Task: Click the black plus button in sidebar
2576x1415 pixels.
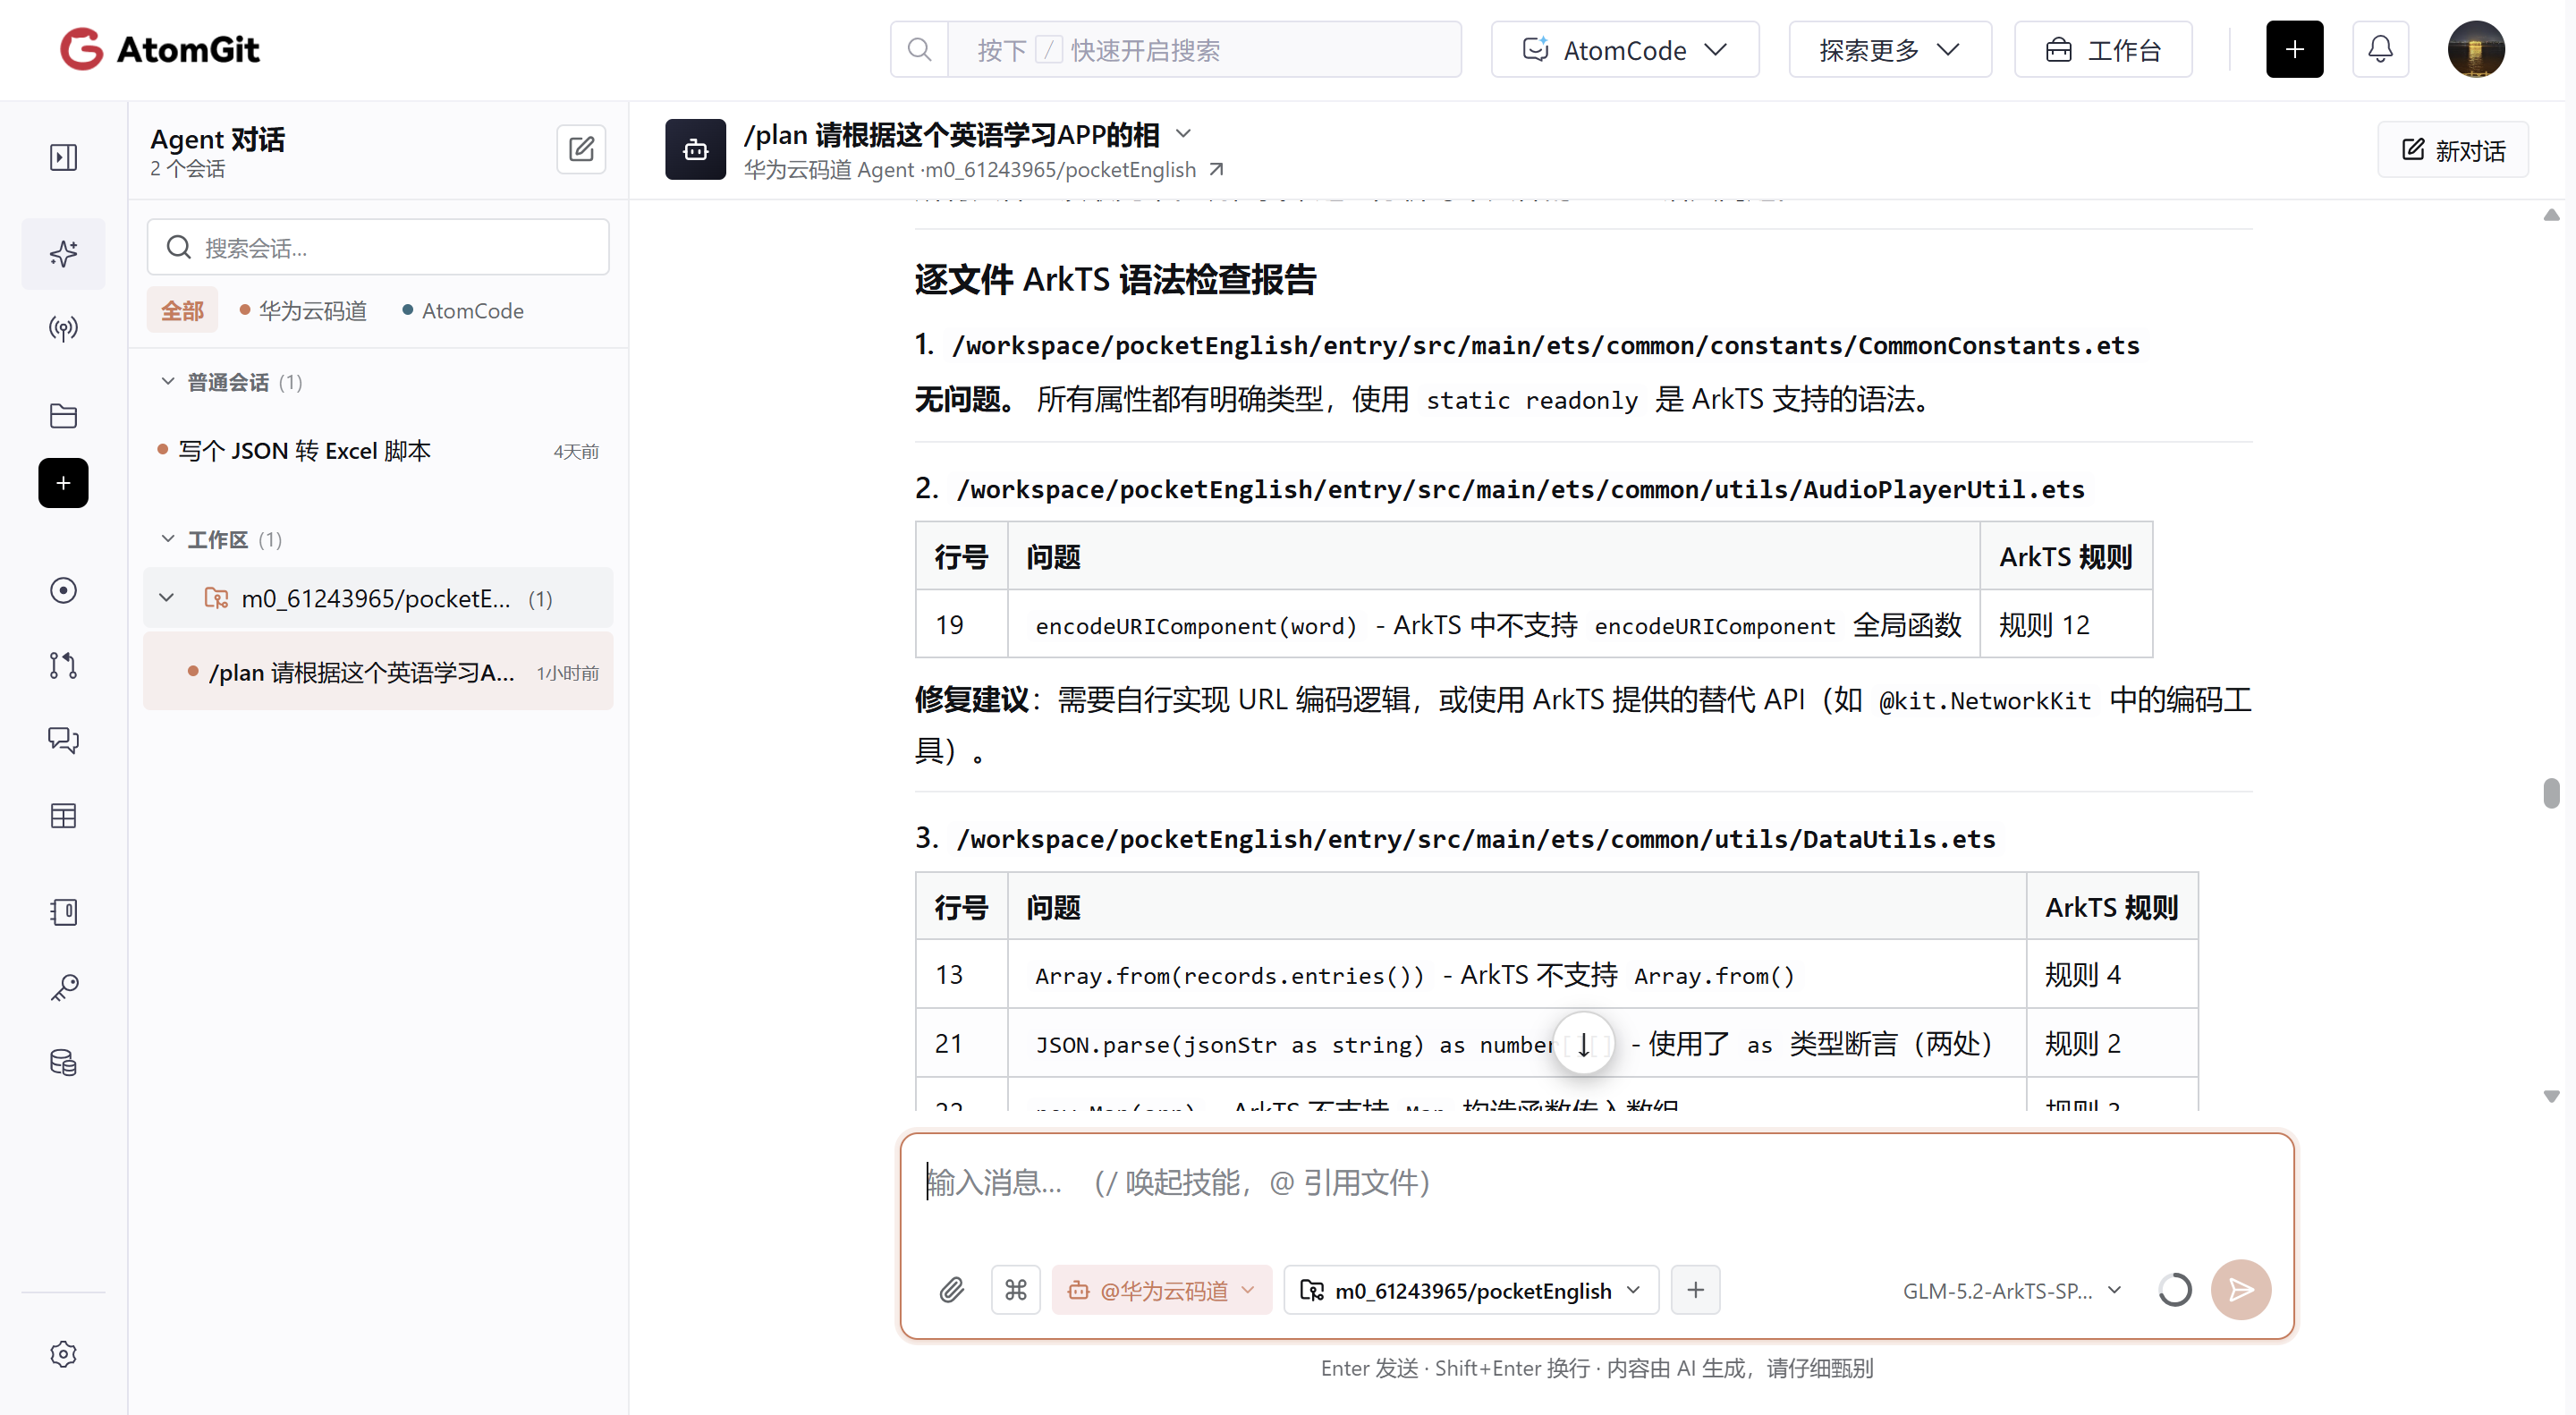Action: (63, 483)
